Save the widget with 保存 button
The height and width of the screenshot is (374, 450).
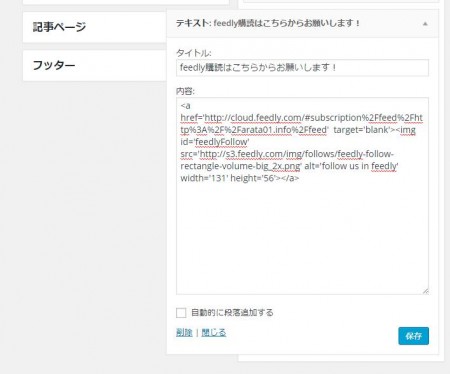pos(413,336)
